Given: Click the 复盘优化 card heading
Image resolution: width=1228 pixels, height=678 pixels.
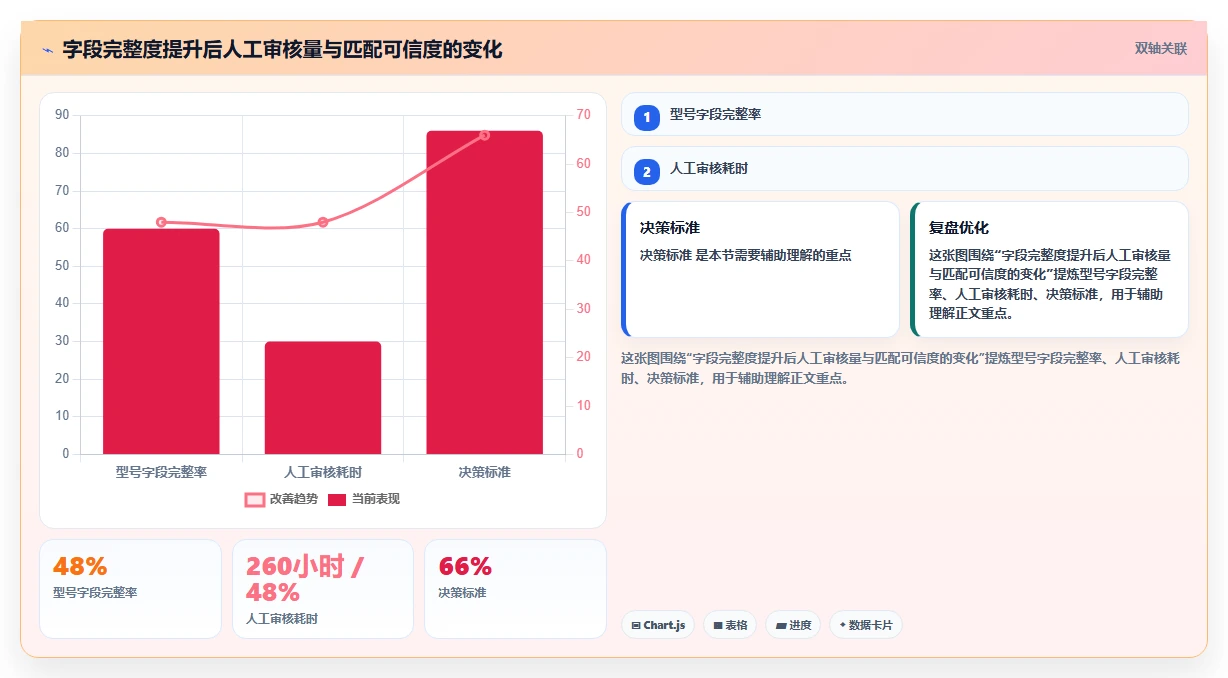Looking at the screenshot, I should pyautogui.click(x=959, y=228).
